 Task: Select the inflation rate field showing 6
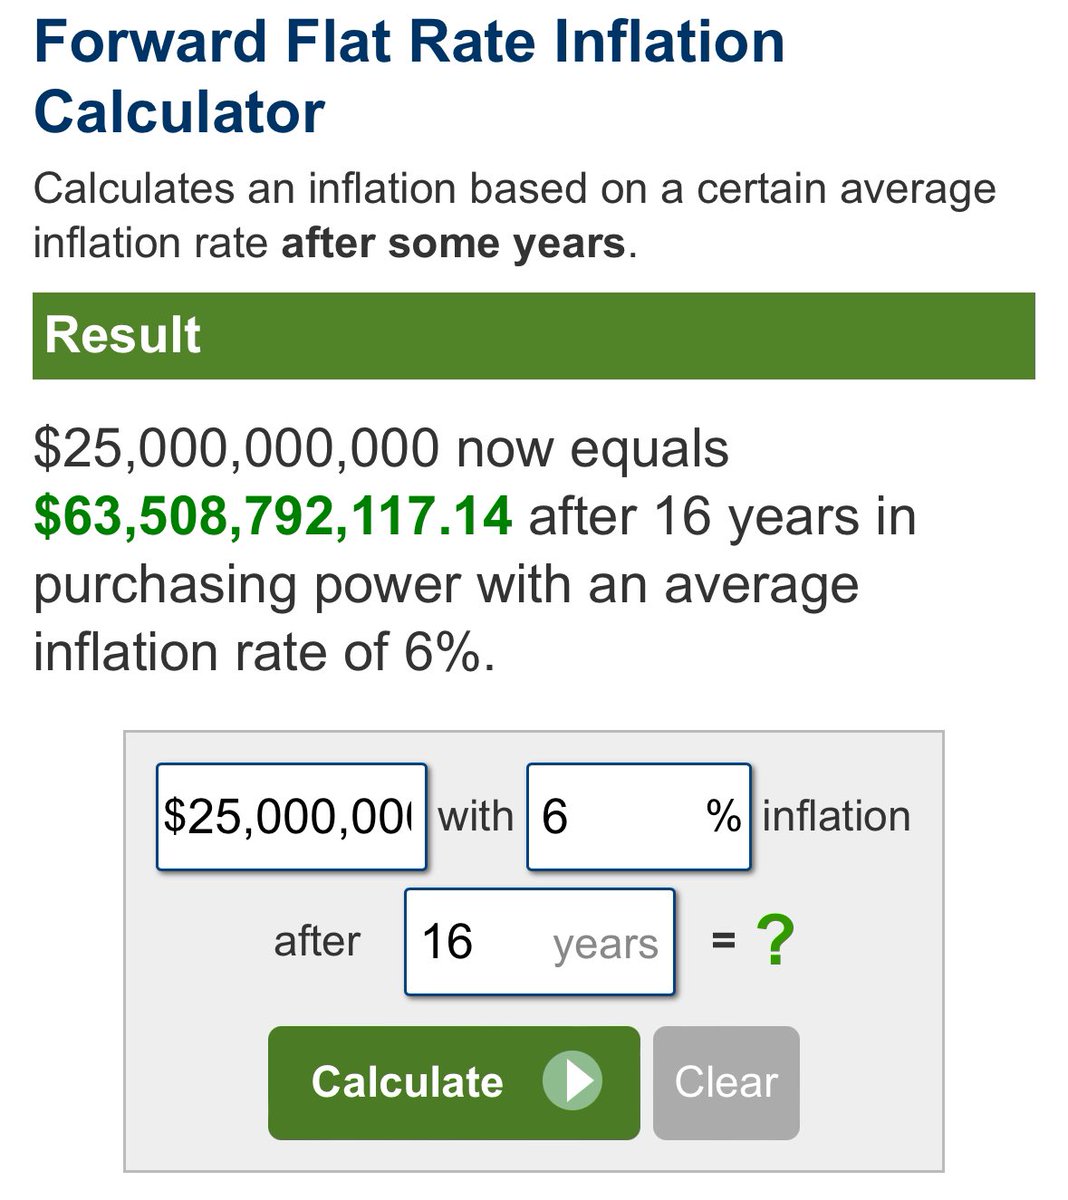[638, 816]
